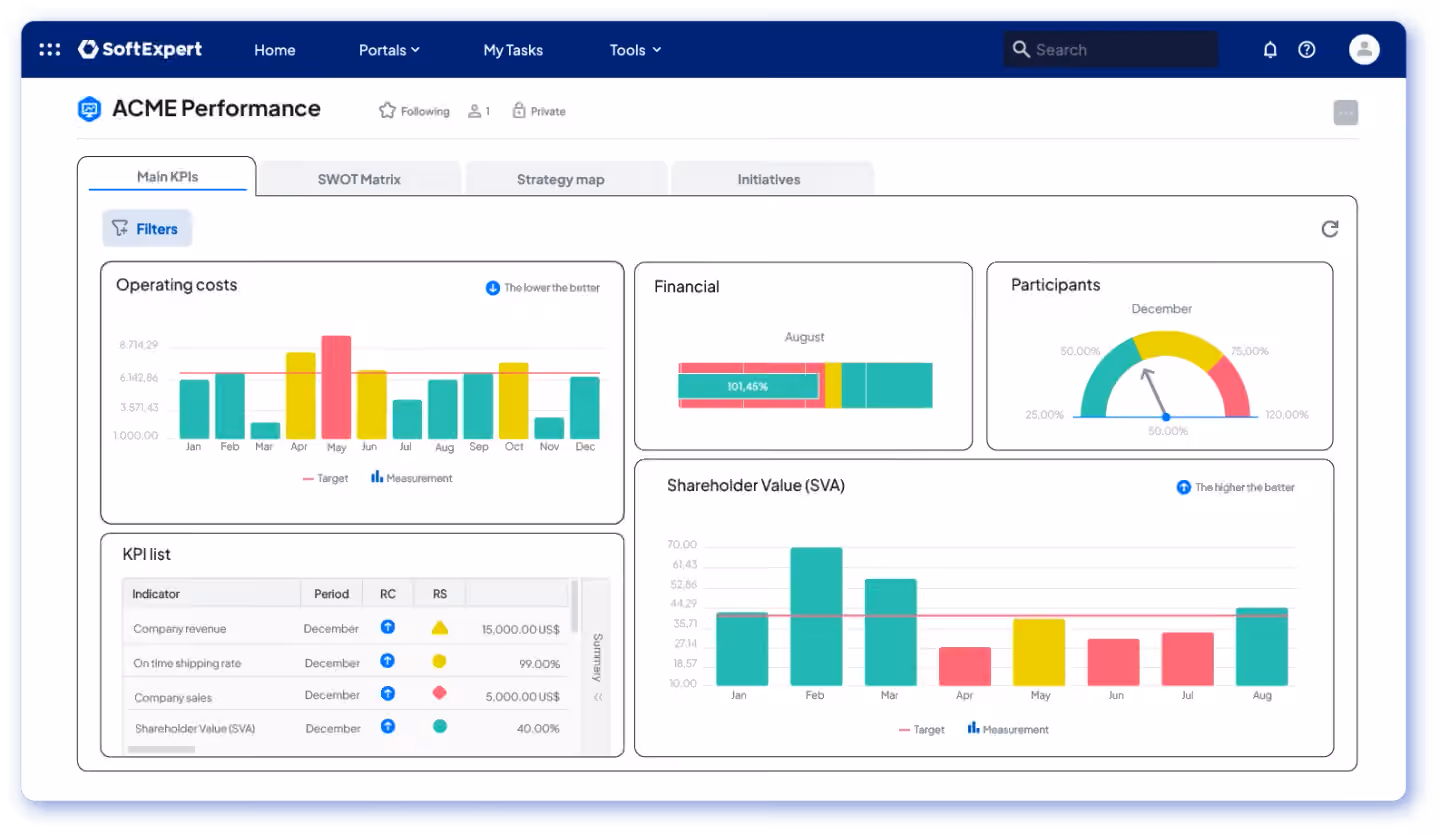Expand the Summary side panel chevron
Screen dimensions: 1440x835
[598, 697]
